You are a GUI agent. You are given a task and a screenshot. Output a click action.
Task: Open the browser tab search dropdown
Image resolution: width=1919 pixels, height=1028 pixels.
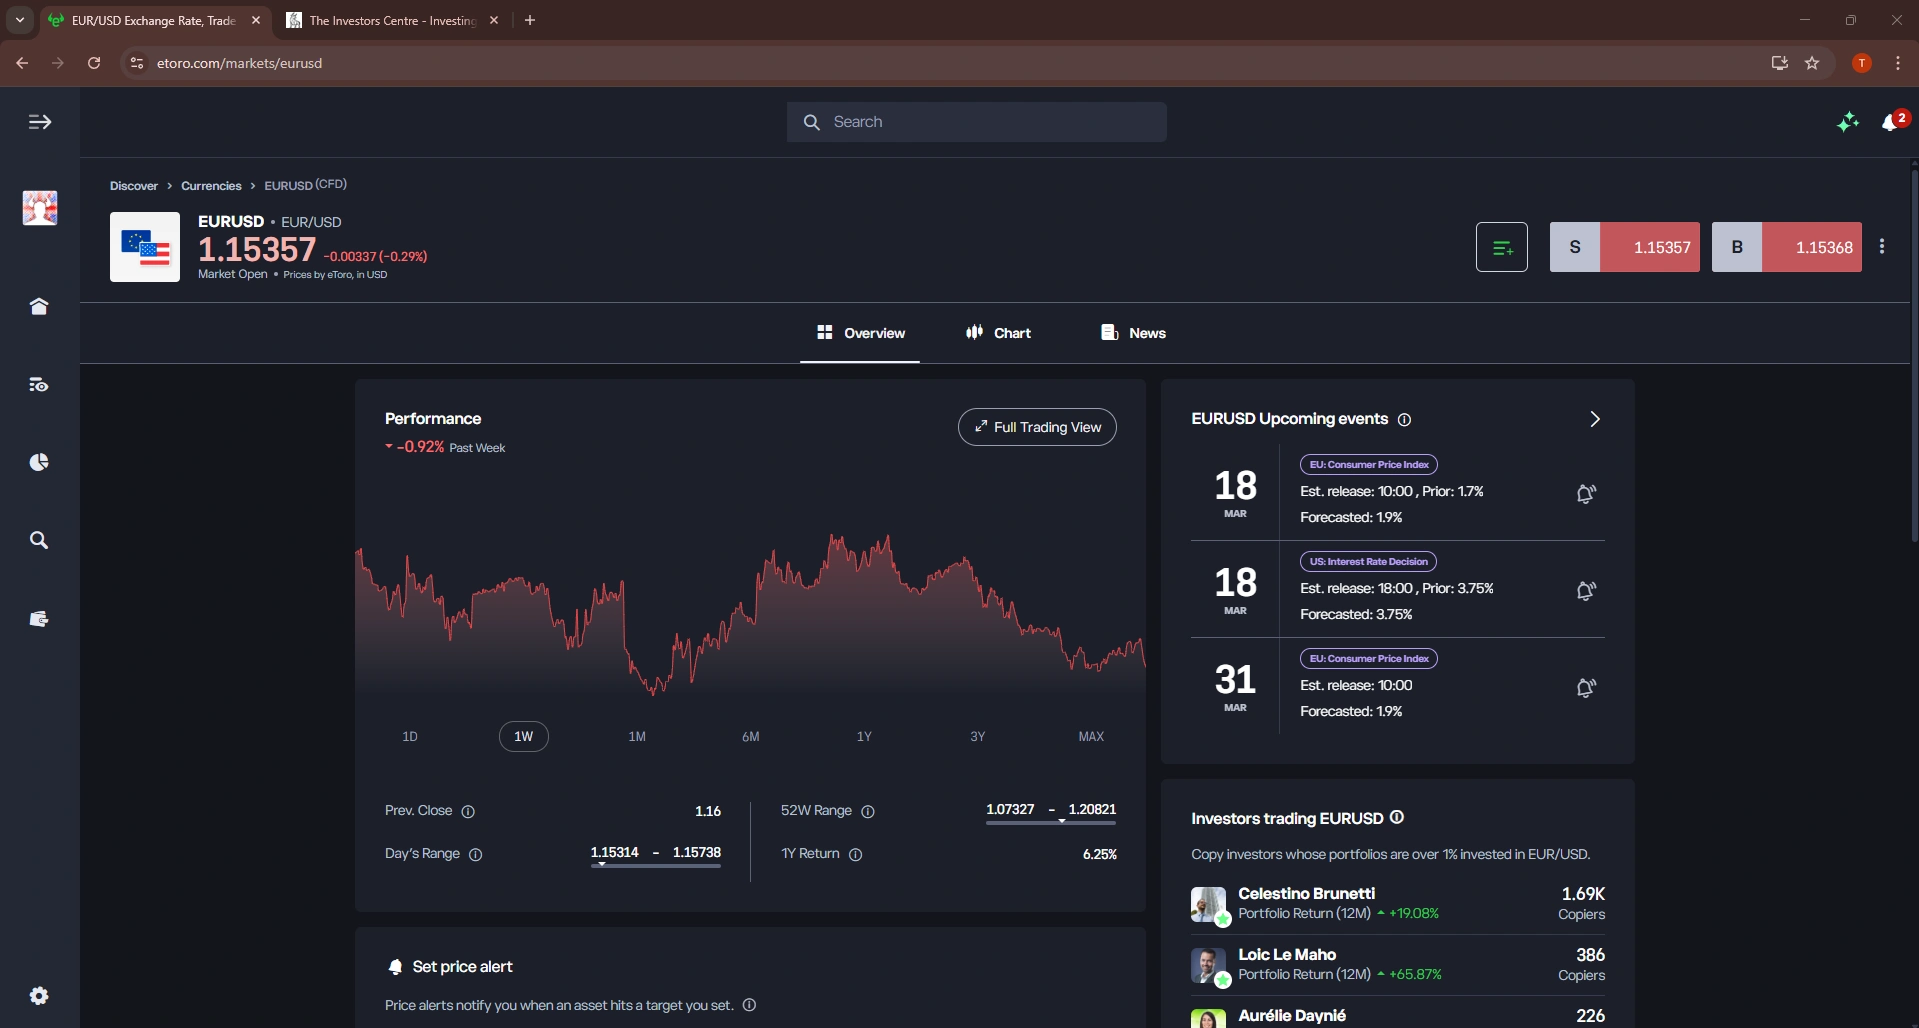coord(20,20)
